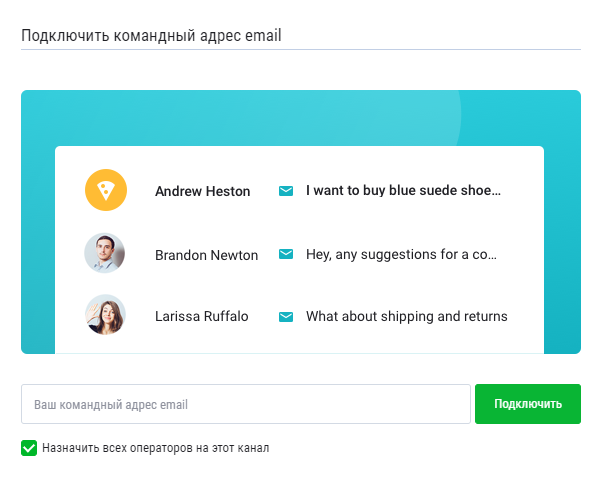
Task: Select the Brandon Newton name
Action: point(207,255)
